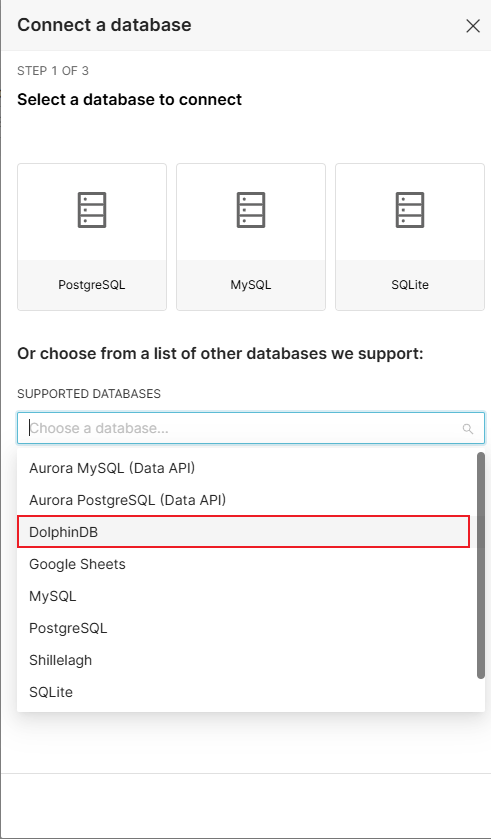491x839 pixels.
Task: Click the SUPPORTED DATABASES field label
Action: pos(89,394)
